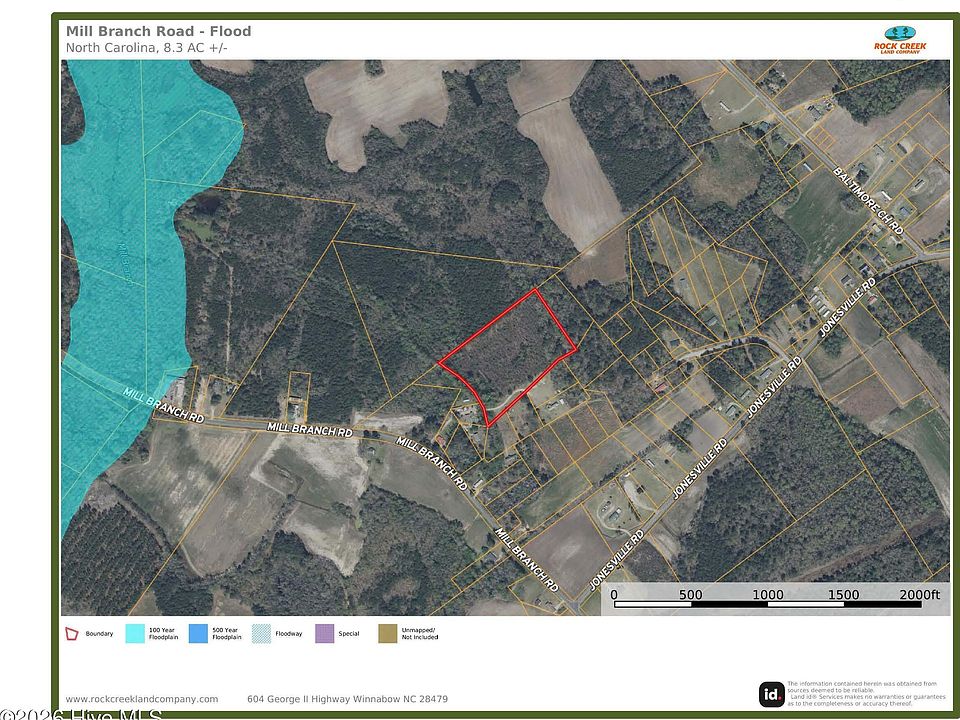Image resolution: width=960 pixels, height=720 pixels.
Task: Click the Mill Branch Road - Flood title
Action: tap(157, 31)
